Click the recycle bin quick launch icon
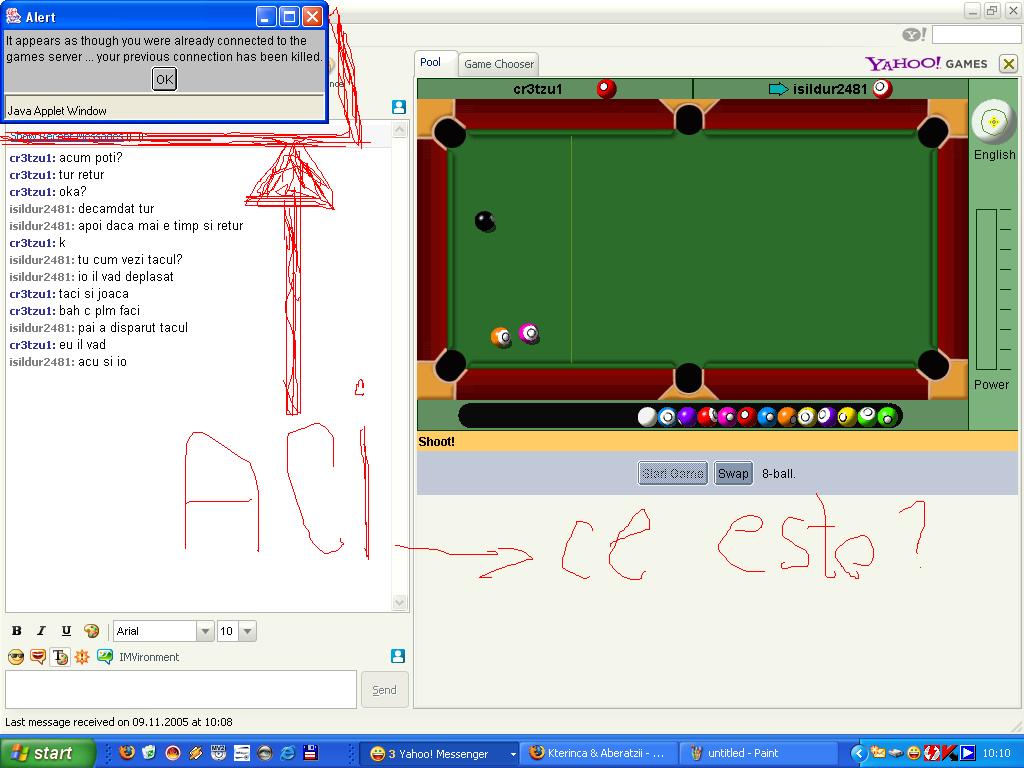 pos(149,753)
